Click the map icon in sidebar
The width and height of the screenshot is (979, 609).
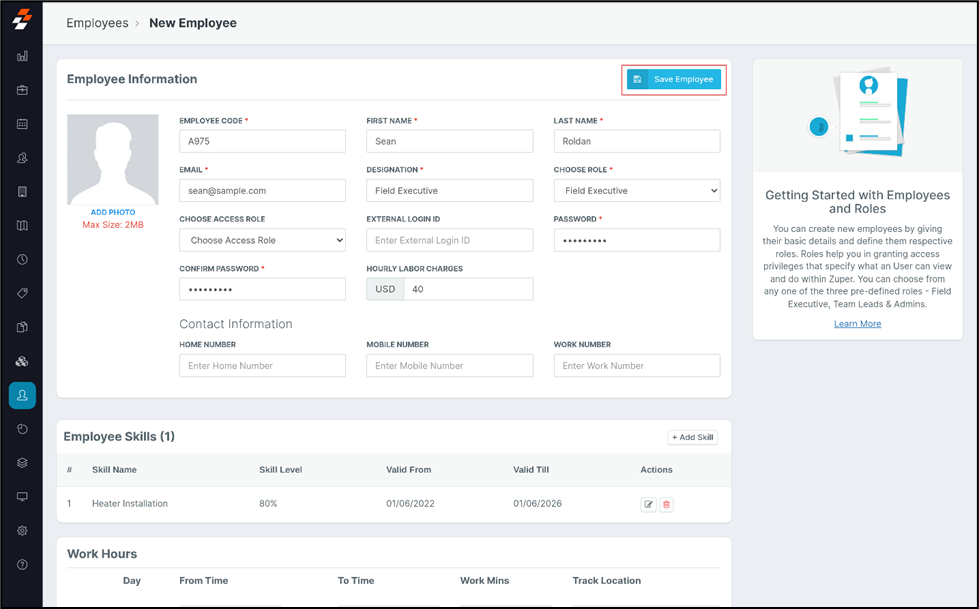(22, 226)
